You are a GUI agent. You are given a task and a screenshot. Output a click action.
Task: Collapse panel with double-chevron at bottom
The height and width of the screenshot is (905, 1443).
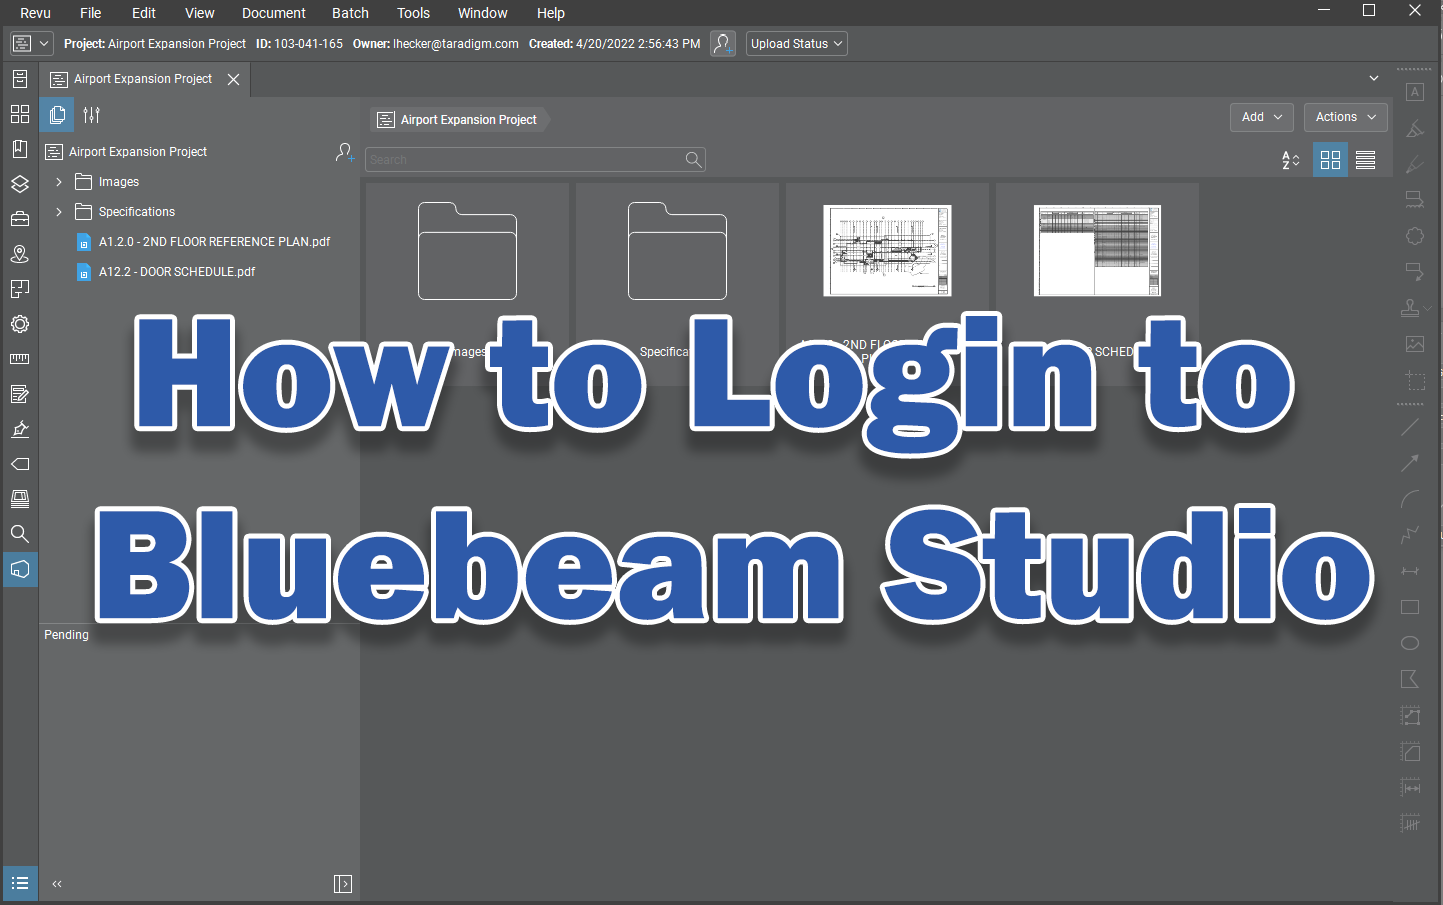[57, 884]
